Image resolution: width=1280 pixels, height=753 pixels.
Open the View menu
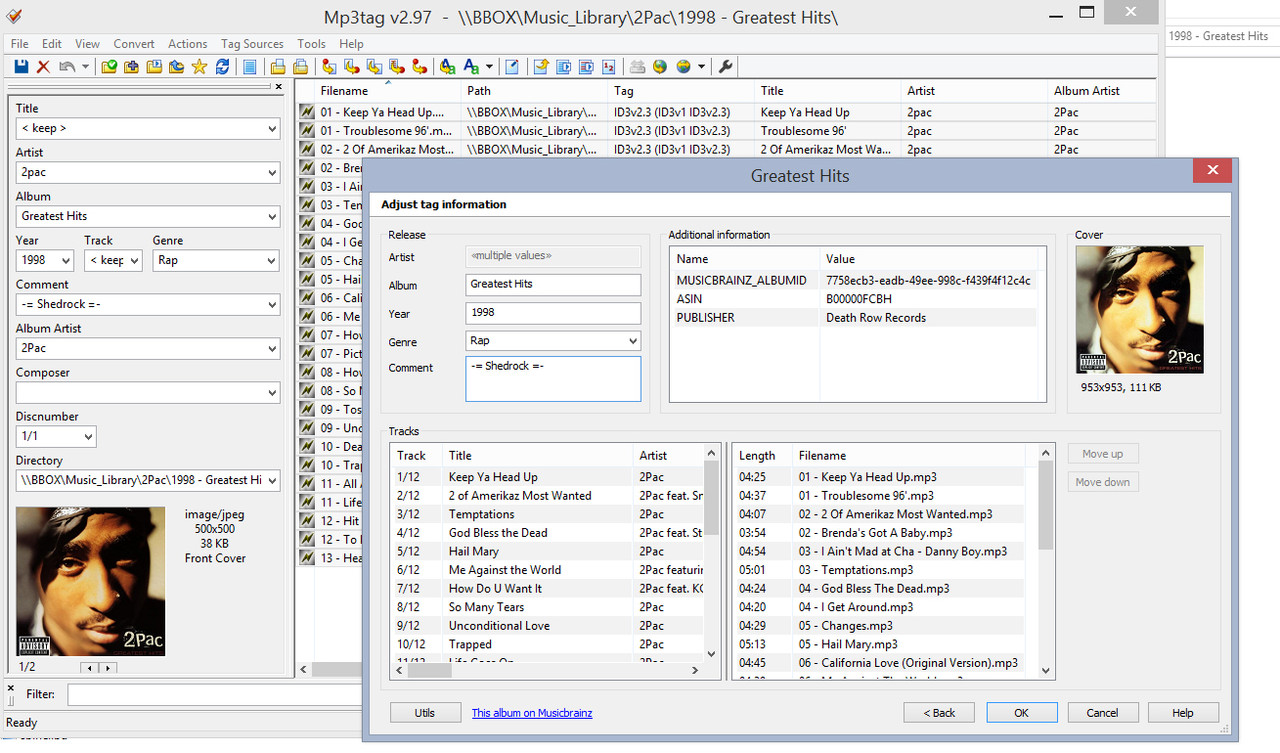(87, 44)
